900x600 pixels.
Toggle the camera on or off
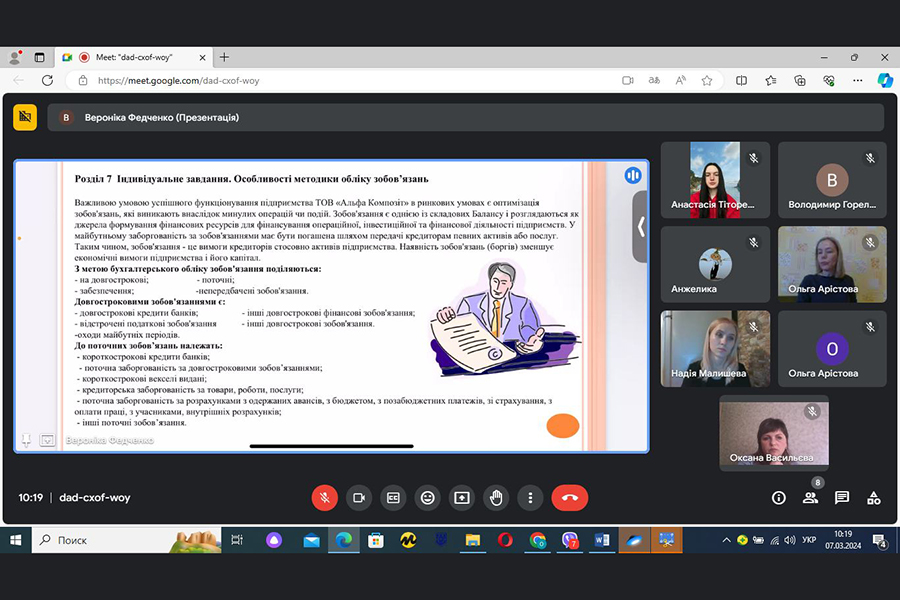point(359,497)
